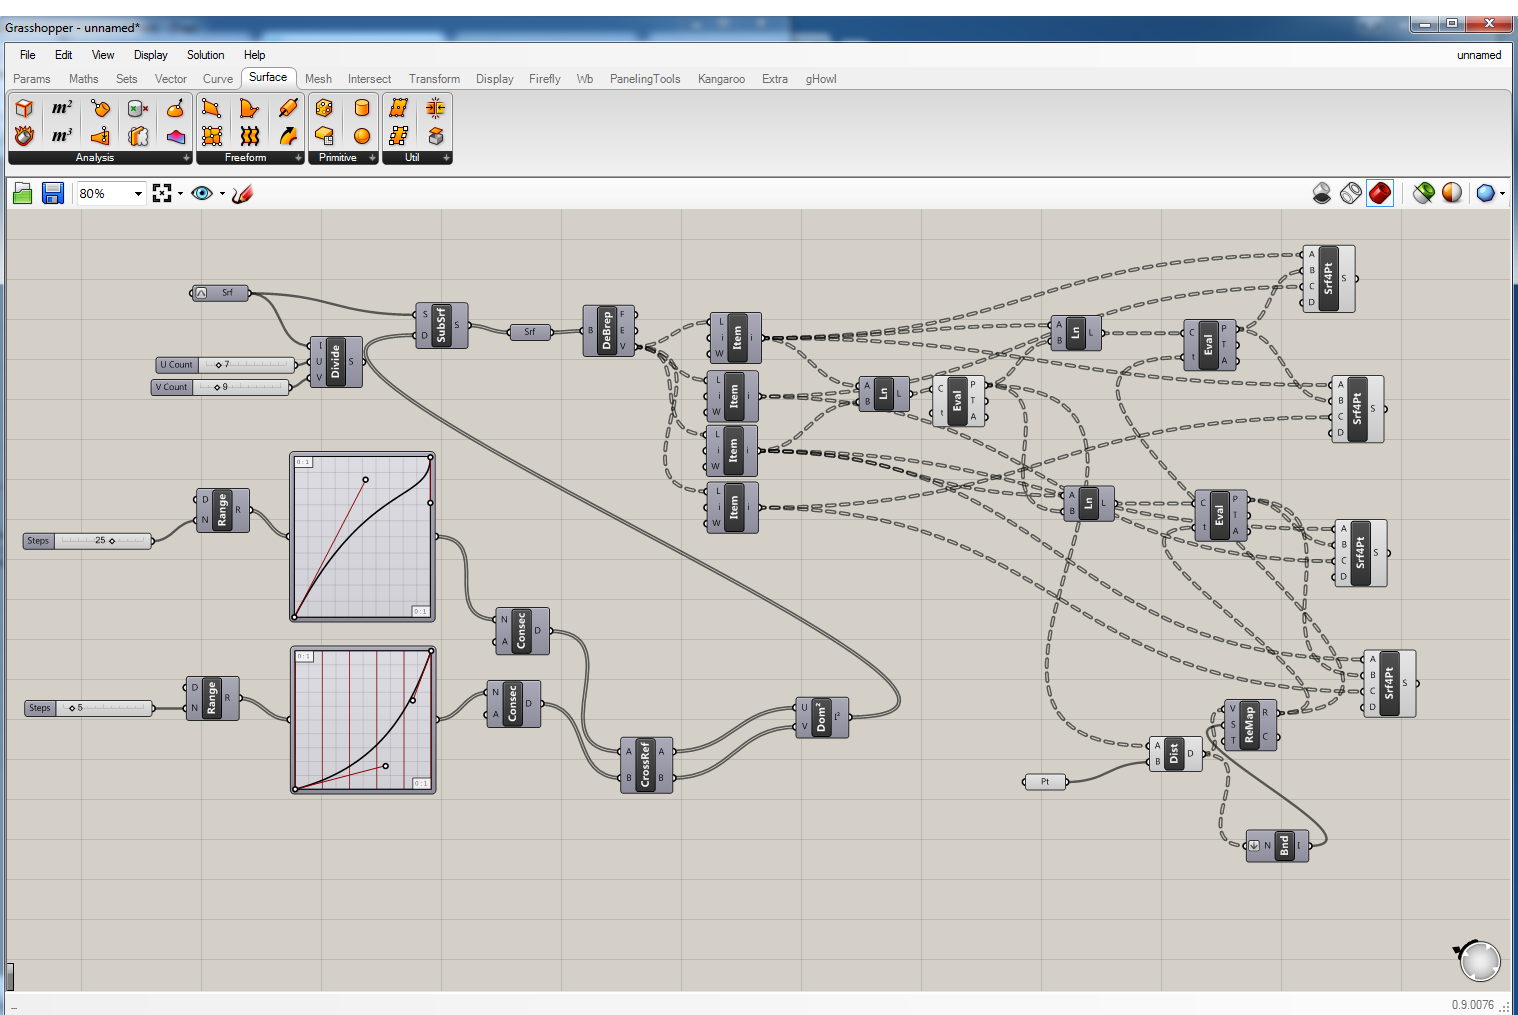Pick the dice-like Box icon in Primitive

point(324,108)
